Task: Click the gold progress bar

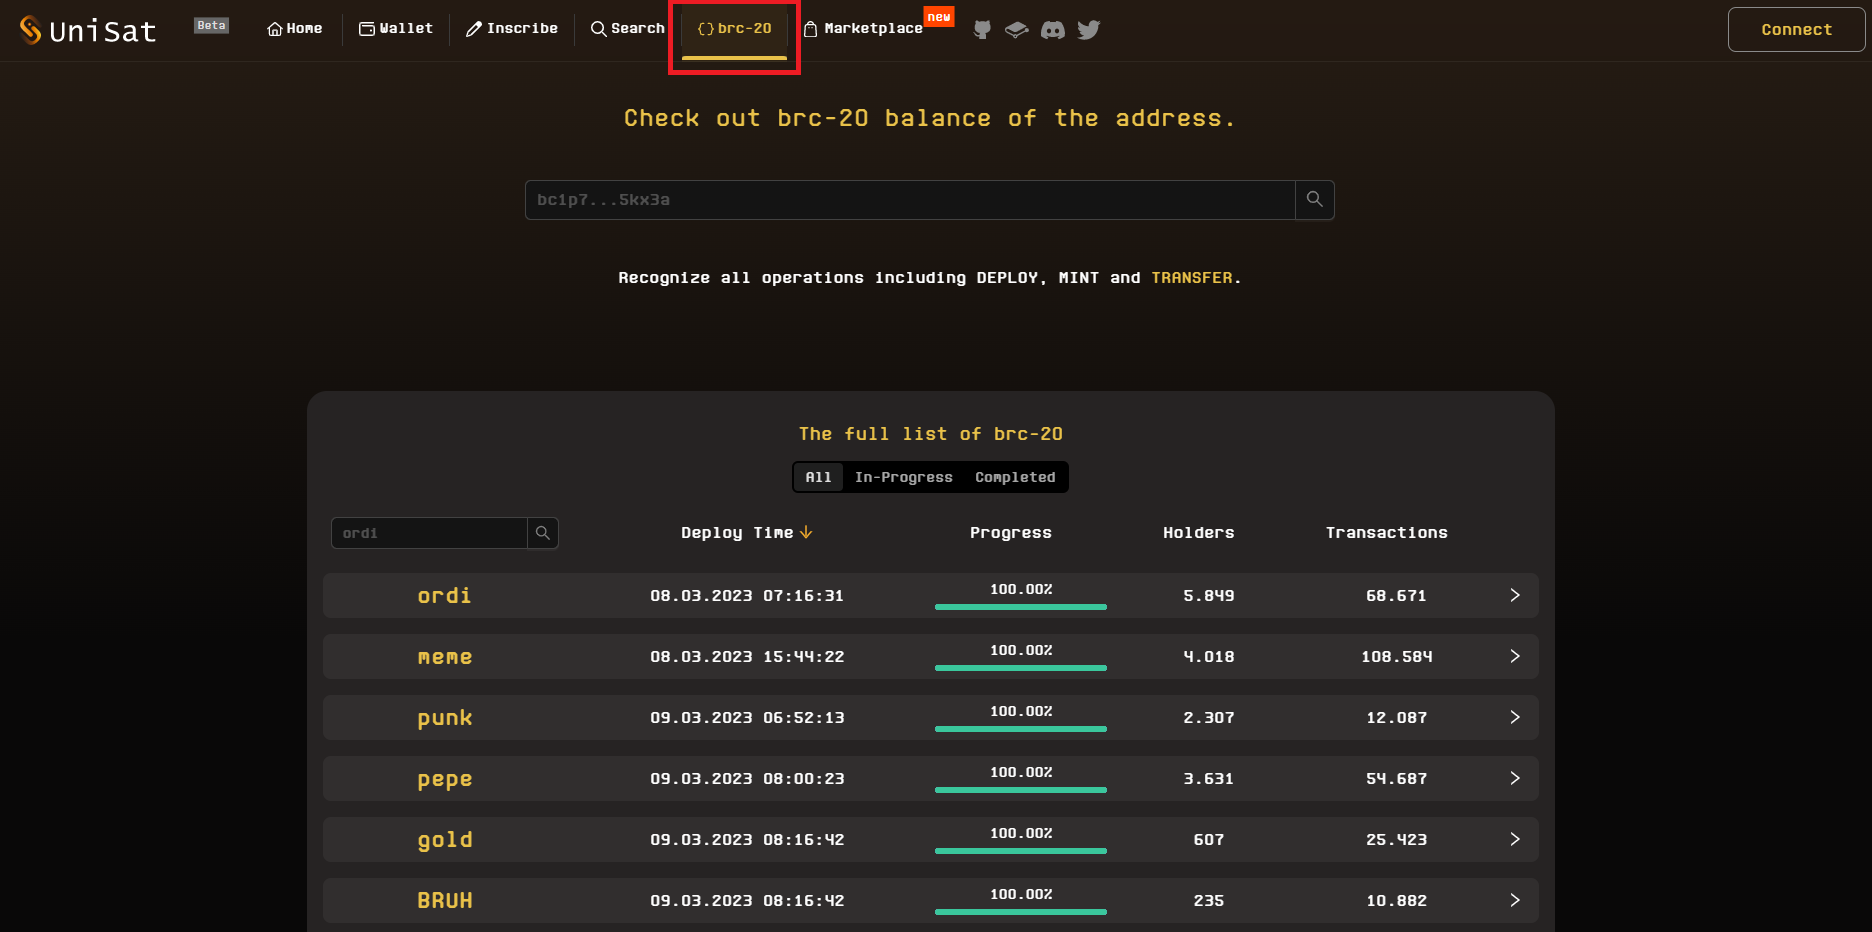Action: (x=1021, y=850)
